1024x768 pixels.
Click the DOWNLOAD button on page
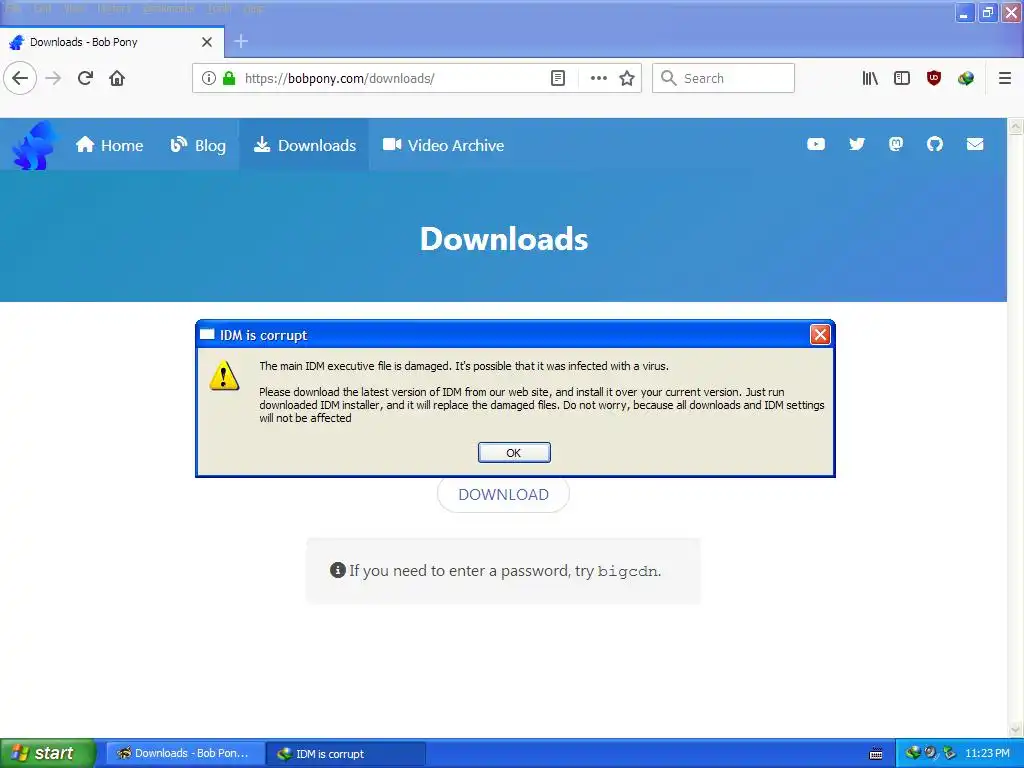pos(504,494)
